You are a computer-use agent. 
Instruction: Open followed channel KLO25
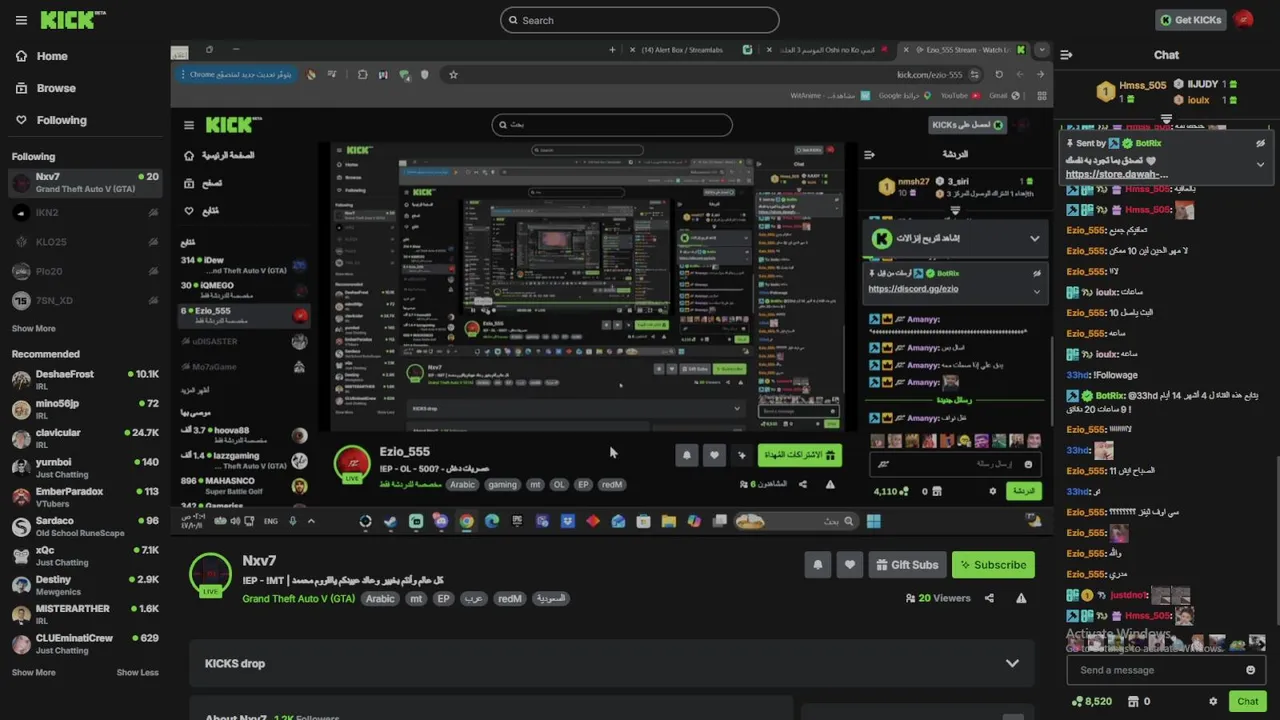point(85,242)
